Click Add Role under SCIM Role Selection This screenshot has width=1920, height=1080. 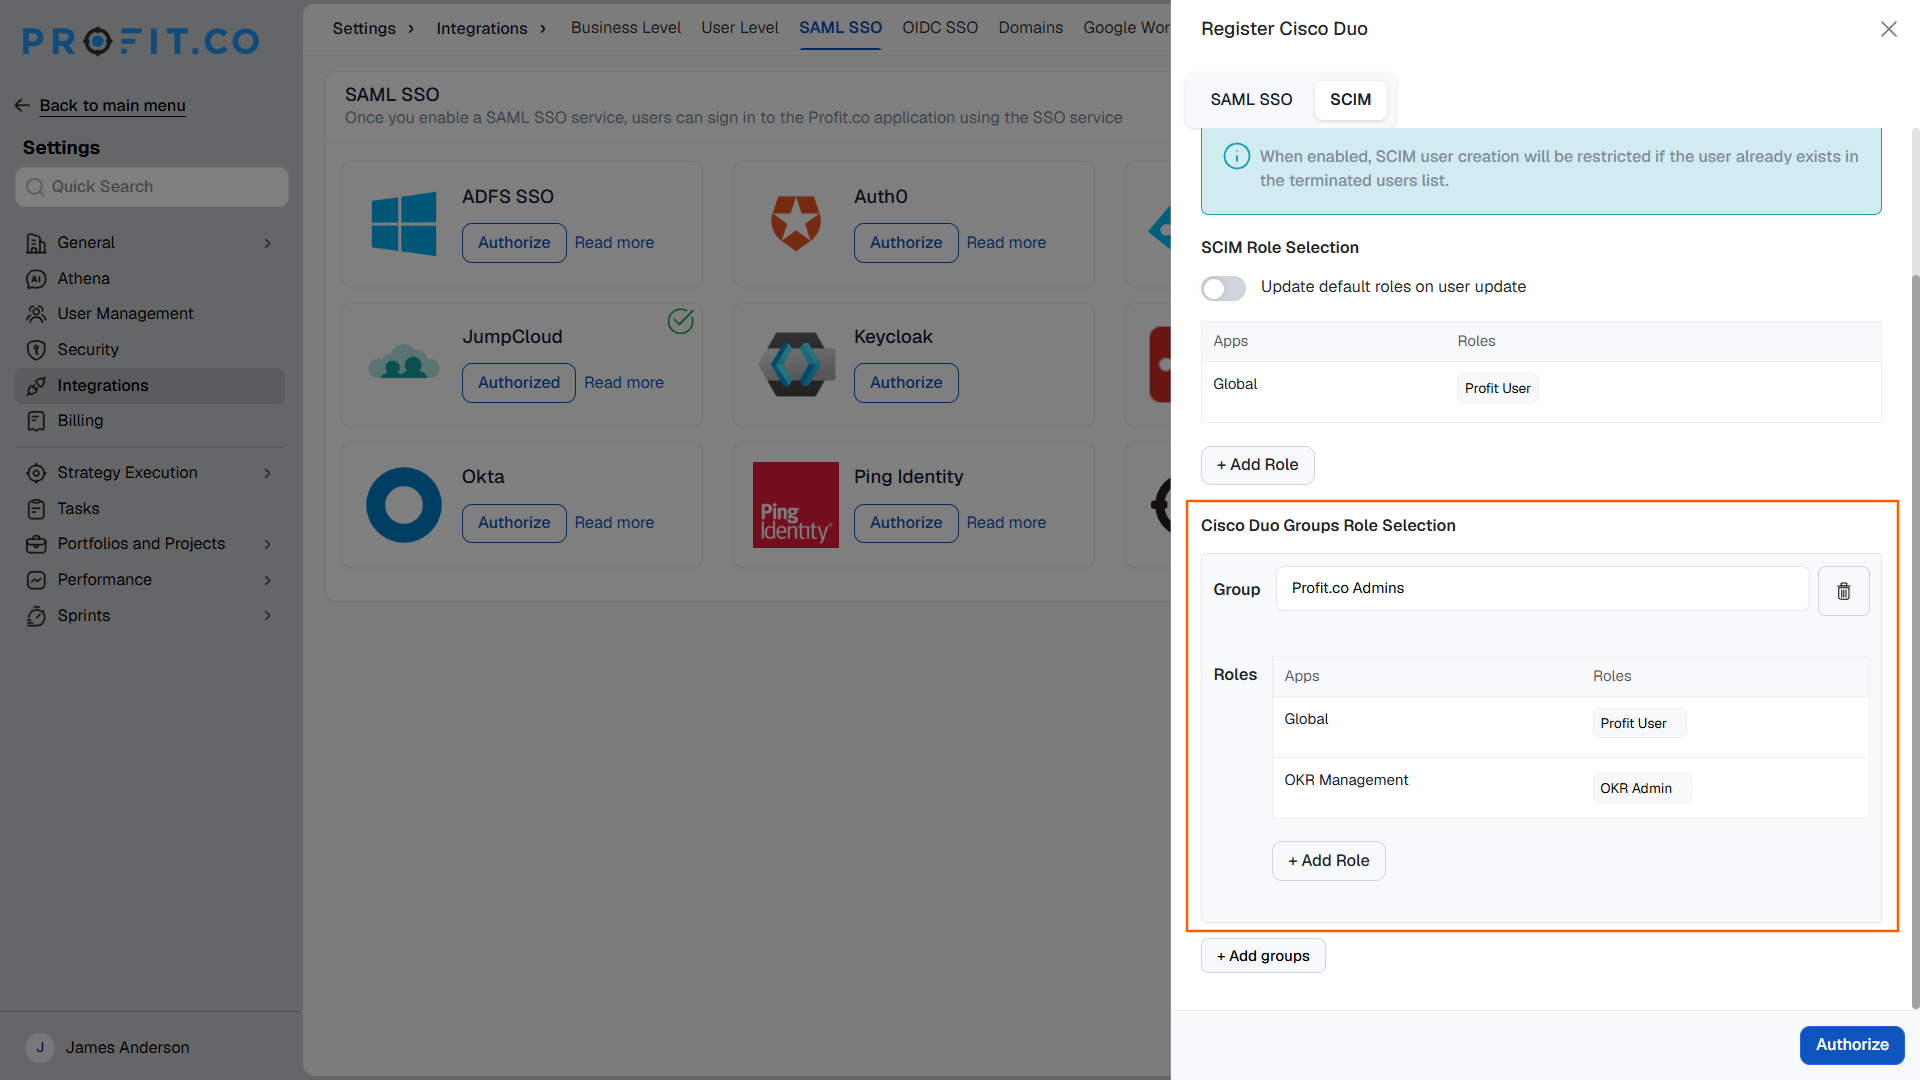click(x=1257, y=465)
